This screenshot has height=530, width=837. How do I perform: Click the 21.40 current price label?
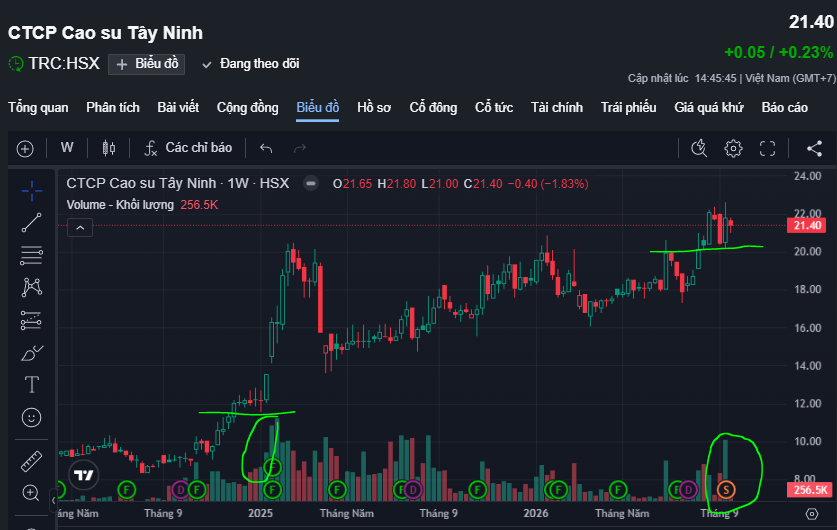tap(807, 225)
